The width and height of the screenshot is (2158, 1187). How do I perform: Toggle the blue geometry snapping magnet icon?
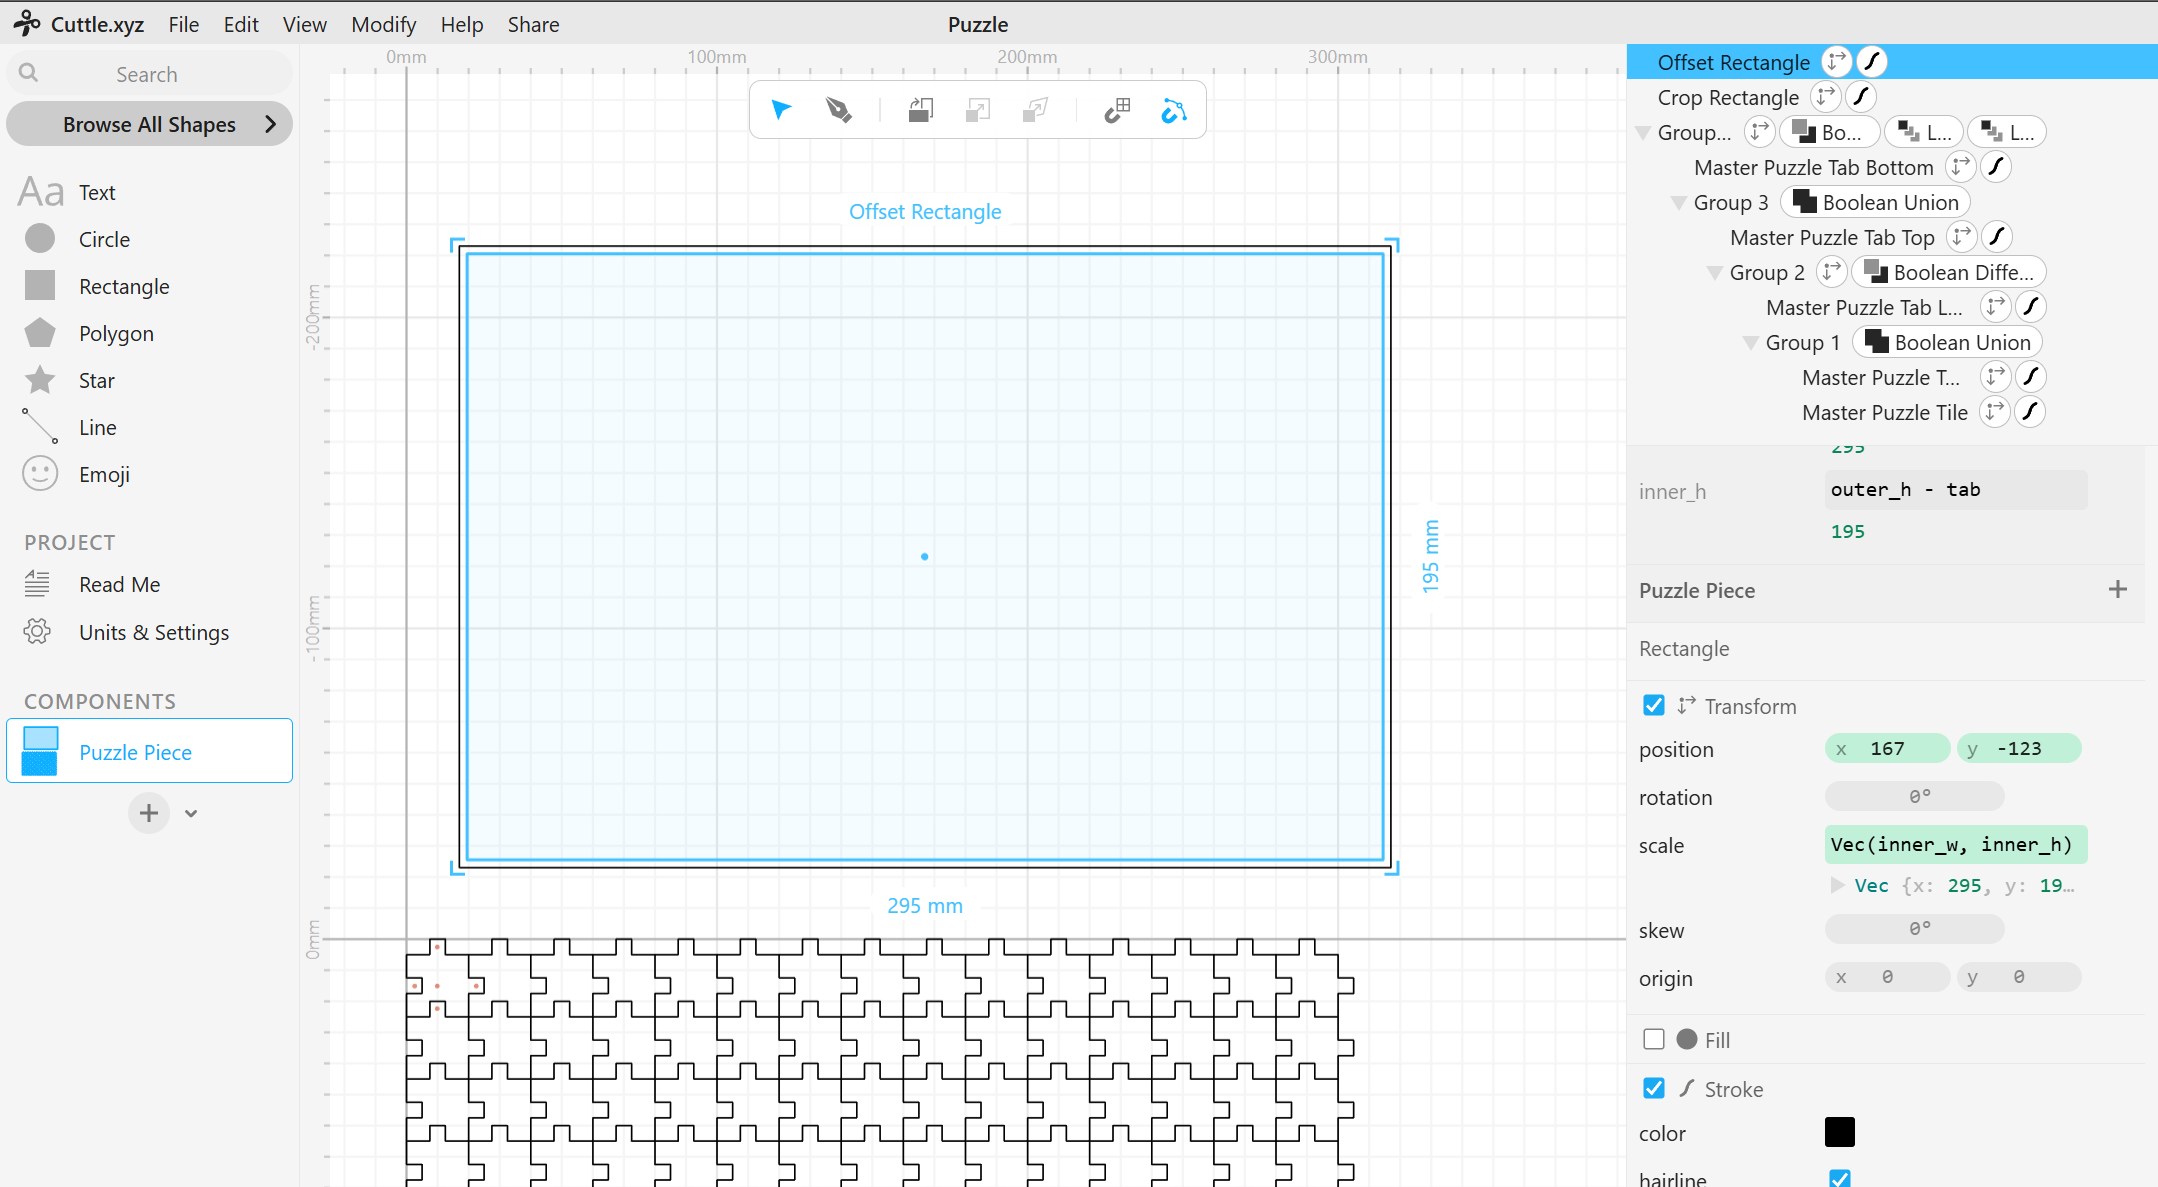coord(1174,110)
